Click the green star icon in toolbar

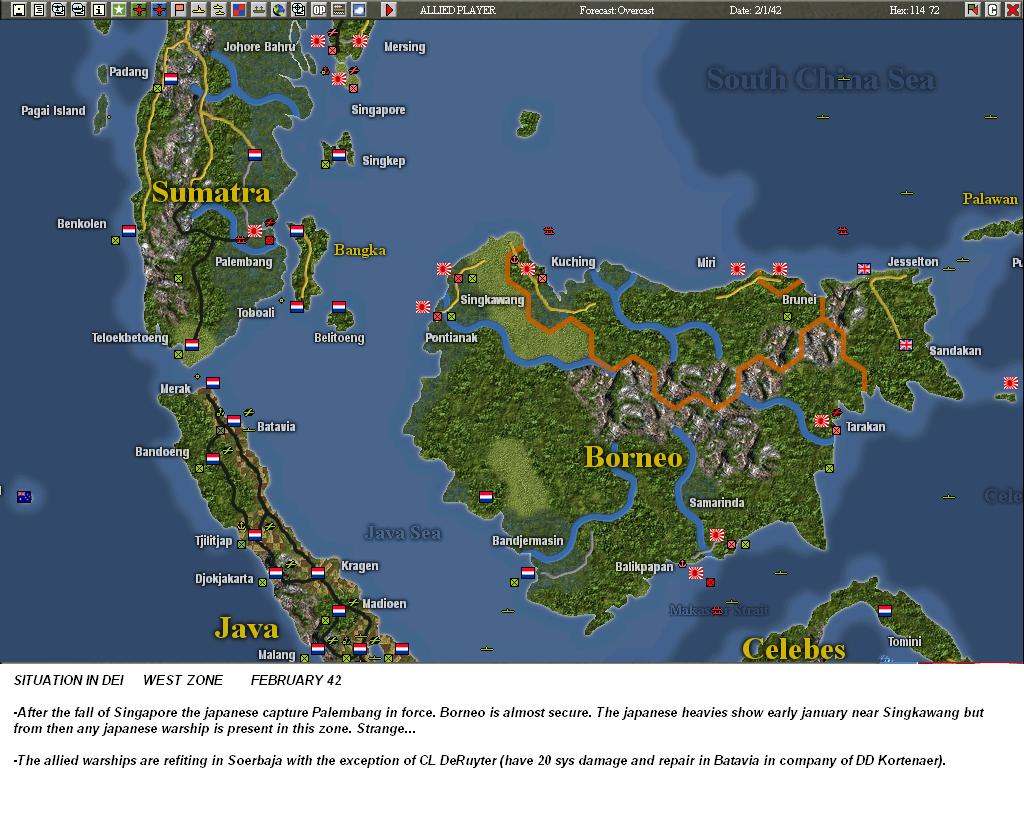pos(119,10)
